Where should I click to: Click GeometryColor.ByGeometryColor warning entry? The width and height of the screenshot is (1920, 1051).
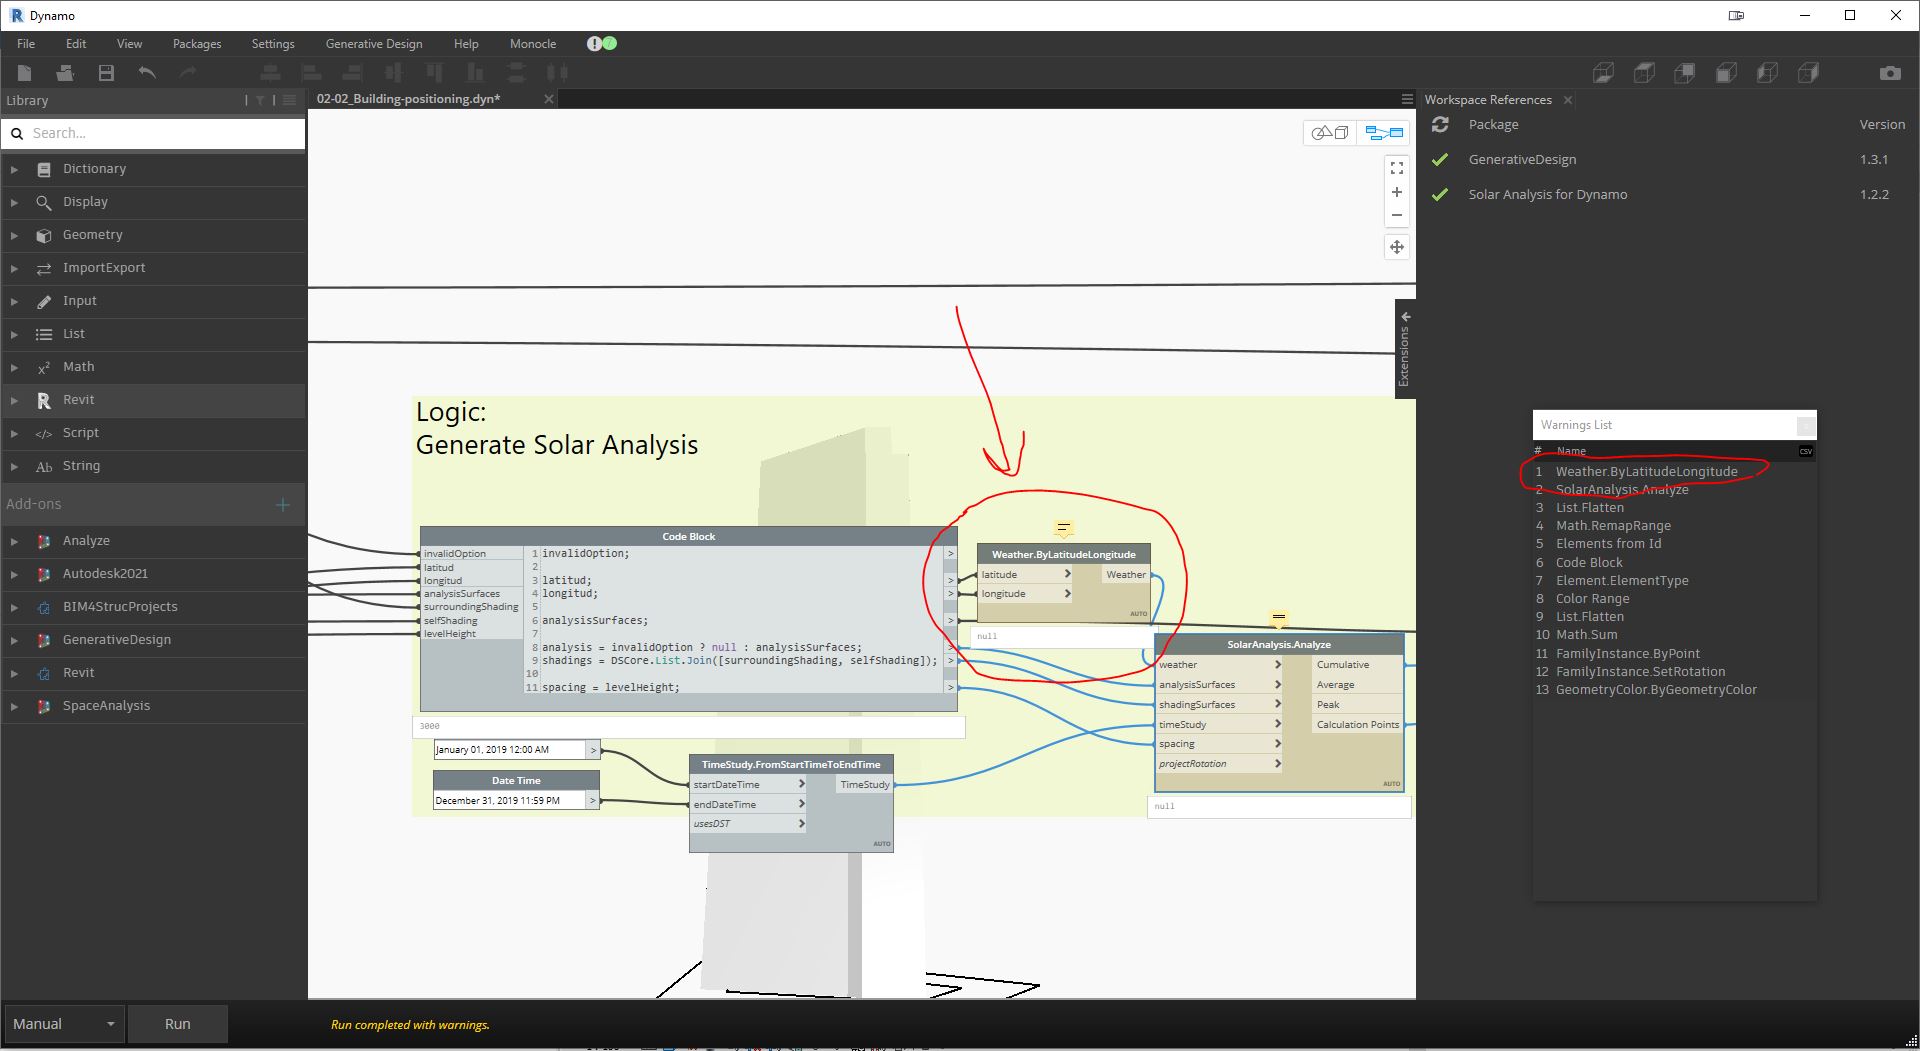pos(1656,690)
